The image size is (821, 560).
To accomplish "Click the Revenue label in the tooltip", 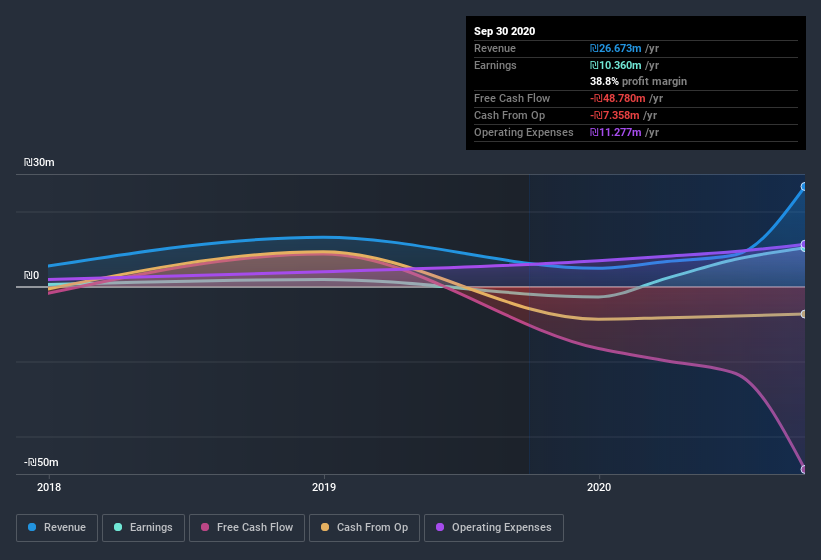I will pyautogui.click(x=495, y=48).
